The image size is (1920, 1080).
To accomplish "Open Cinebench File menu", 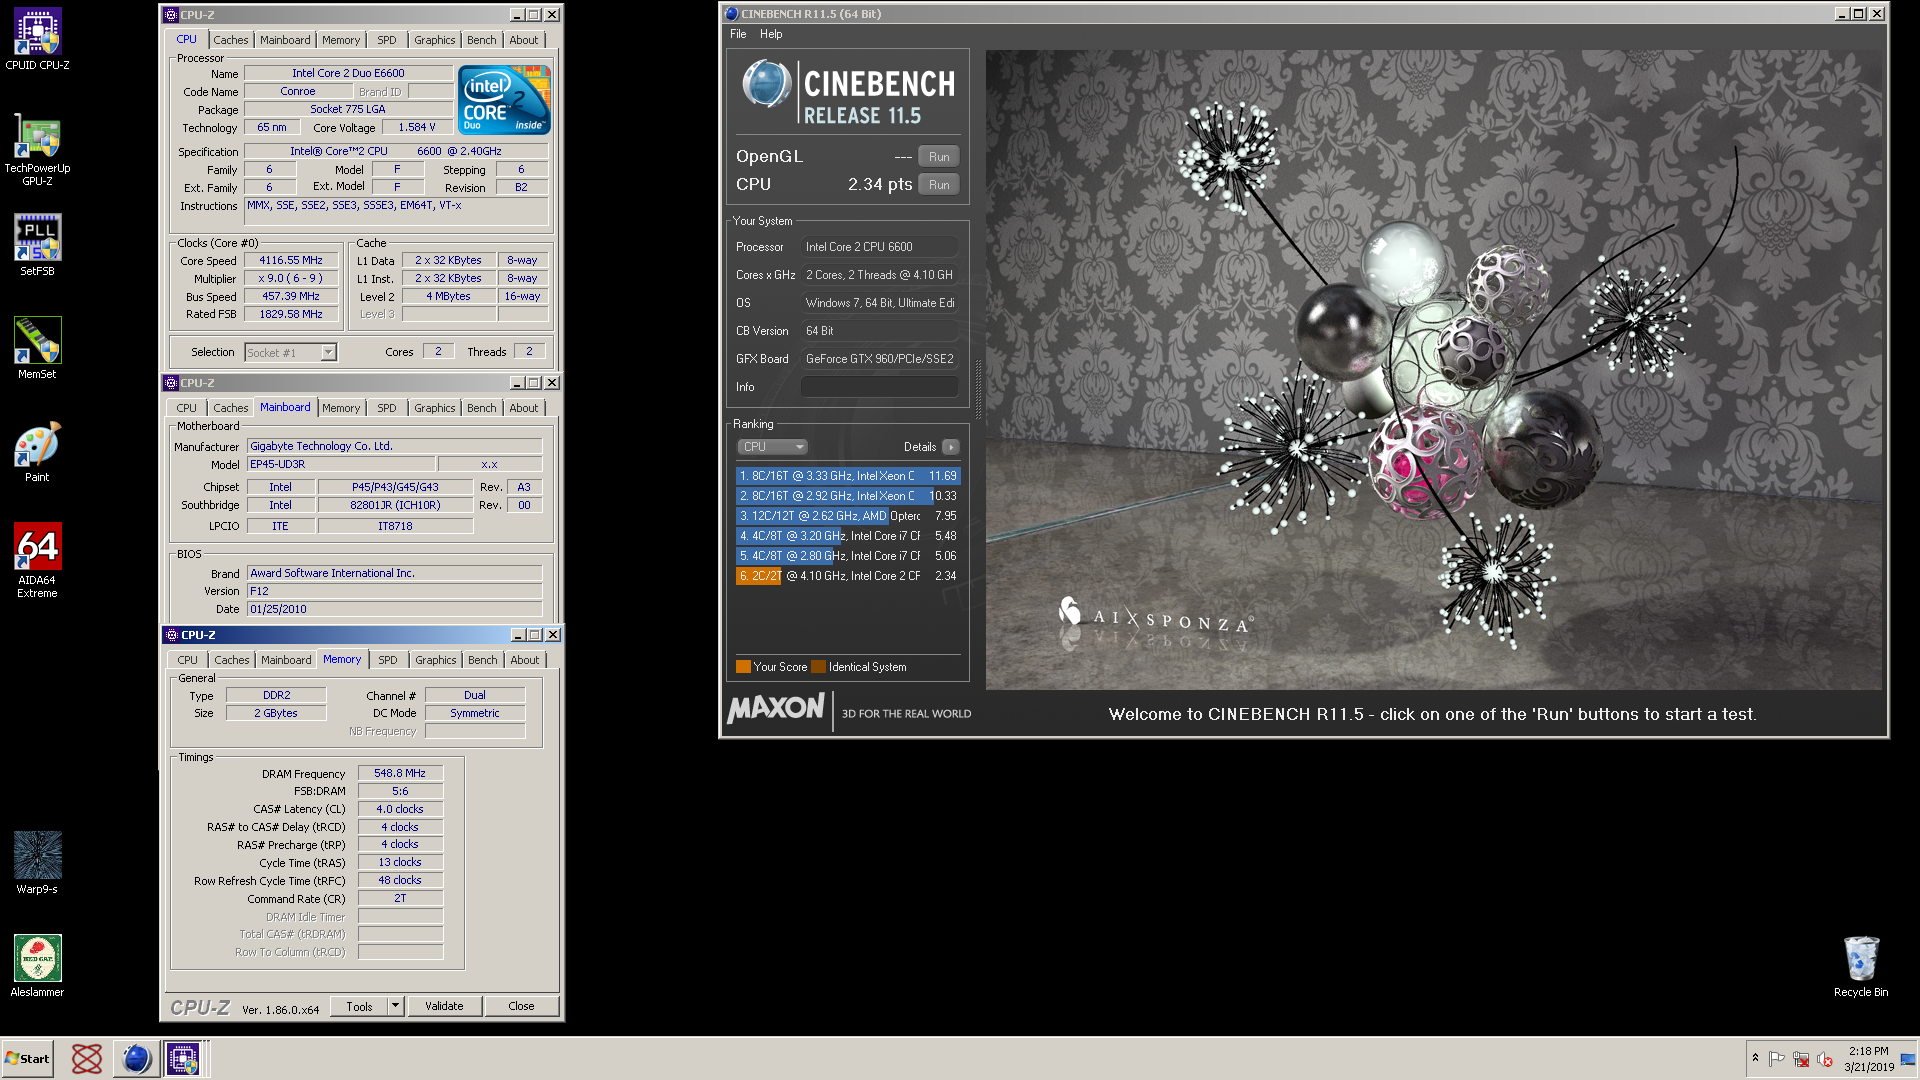I will [x=738, y=34].
